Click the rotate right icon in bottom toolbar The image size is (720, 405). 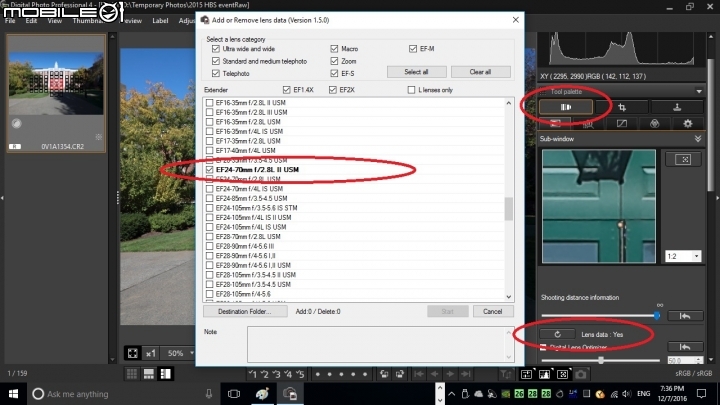pos(399,374)
